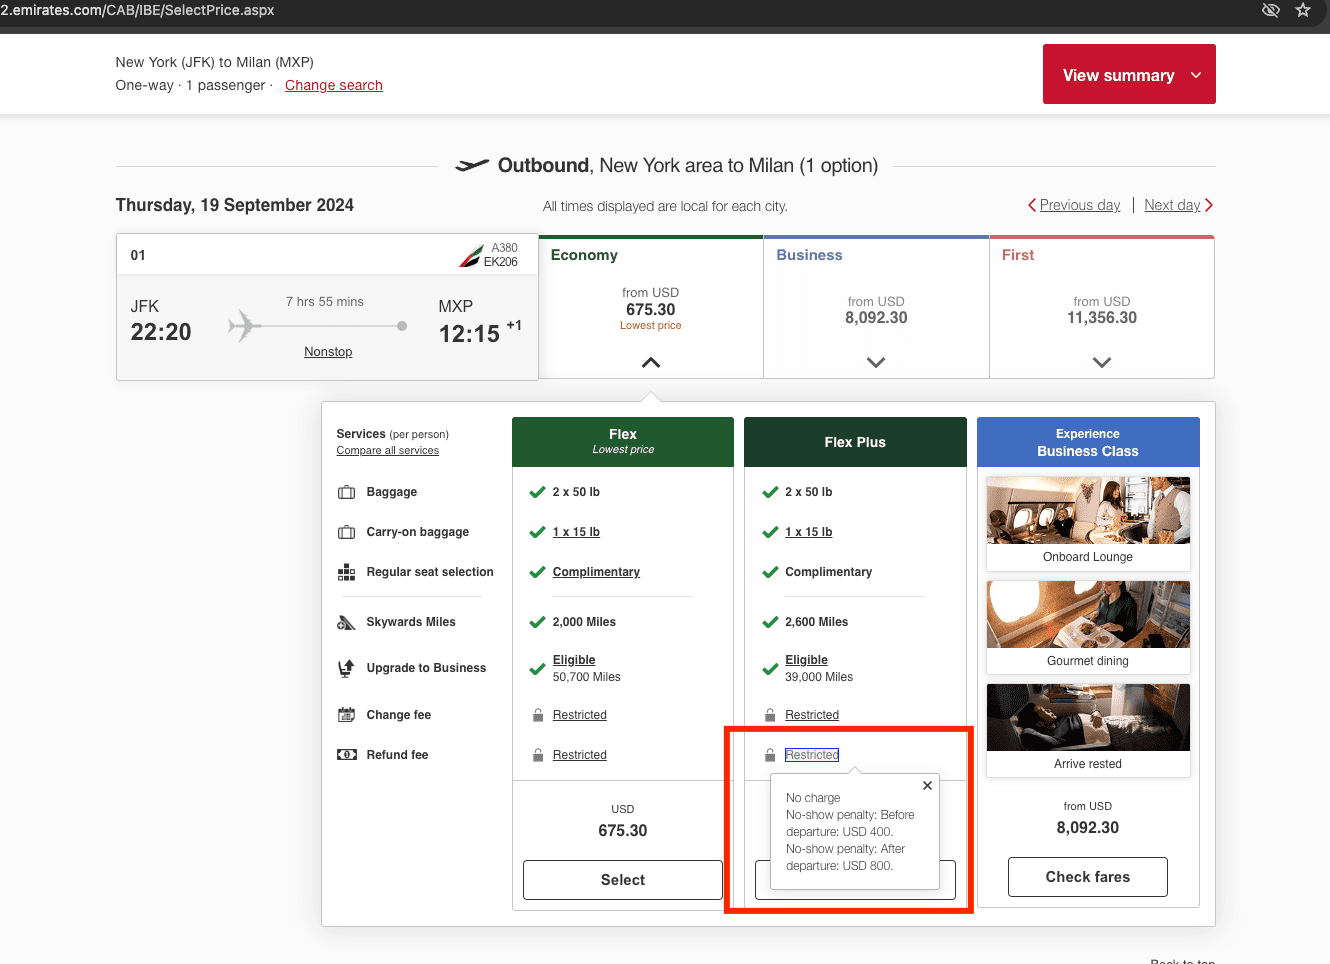
Task: Click the bookmark star icon in address bar
Action: pos(1302,10)
